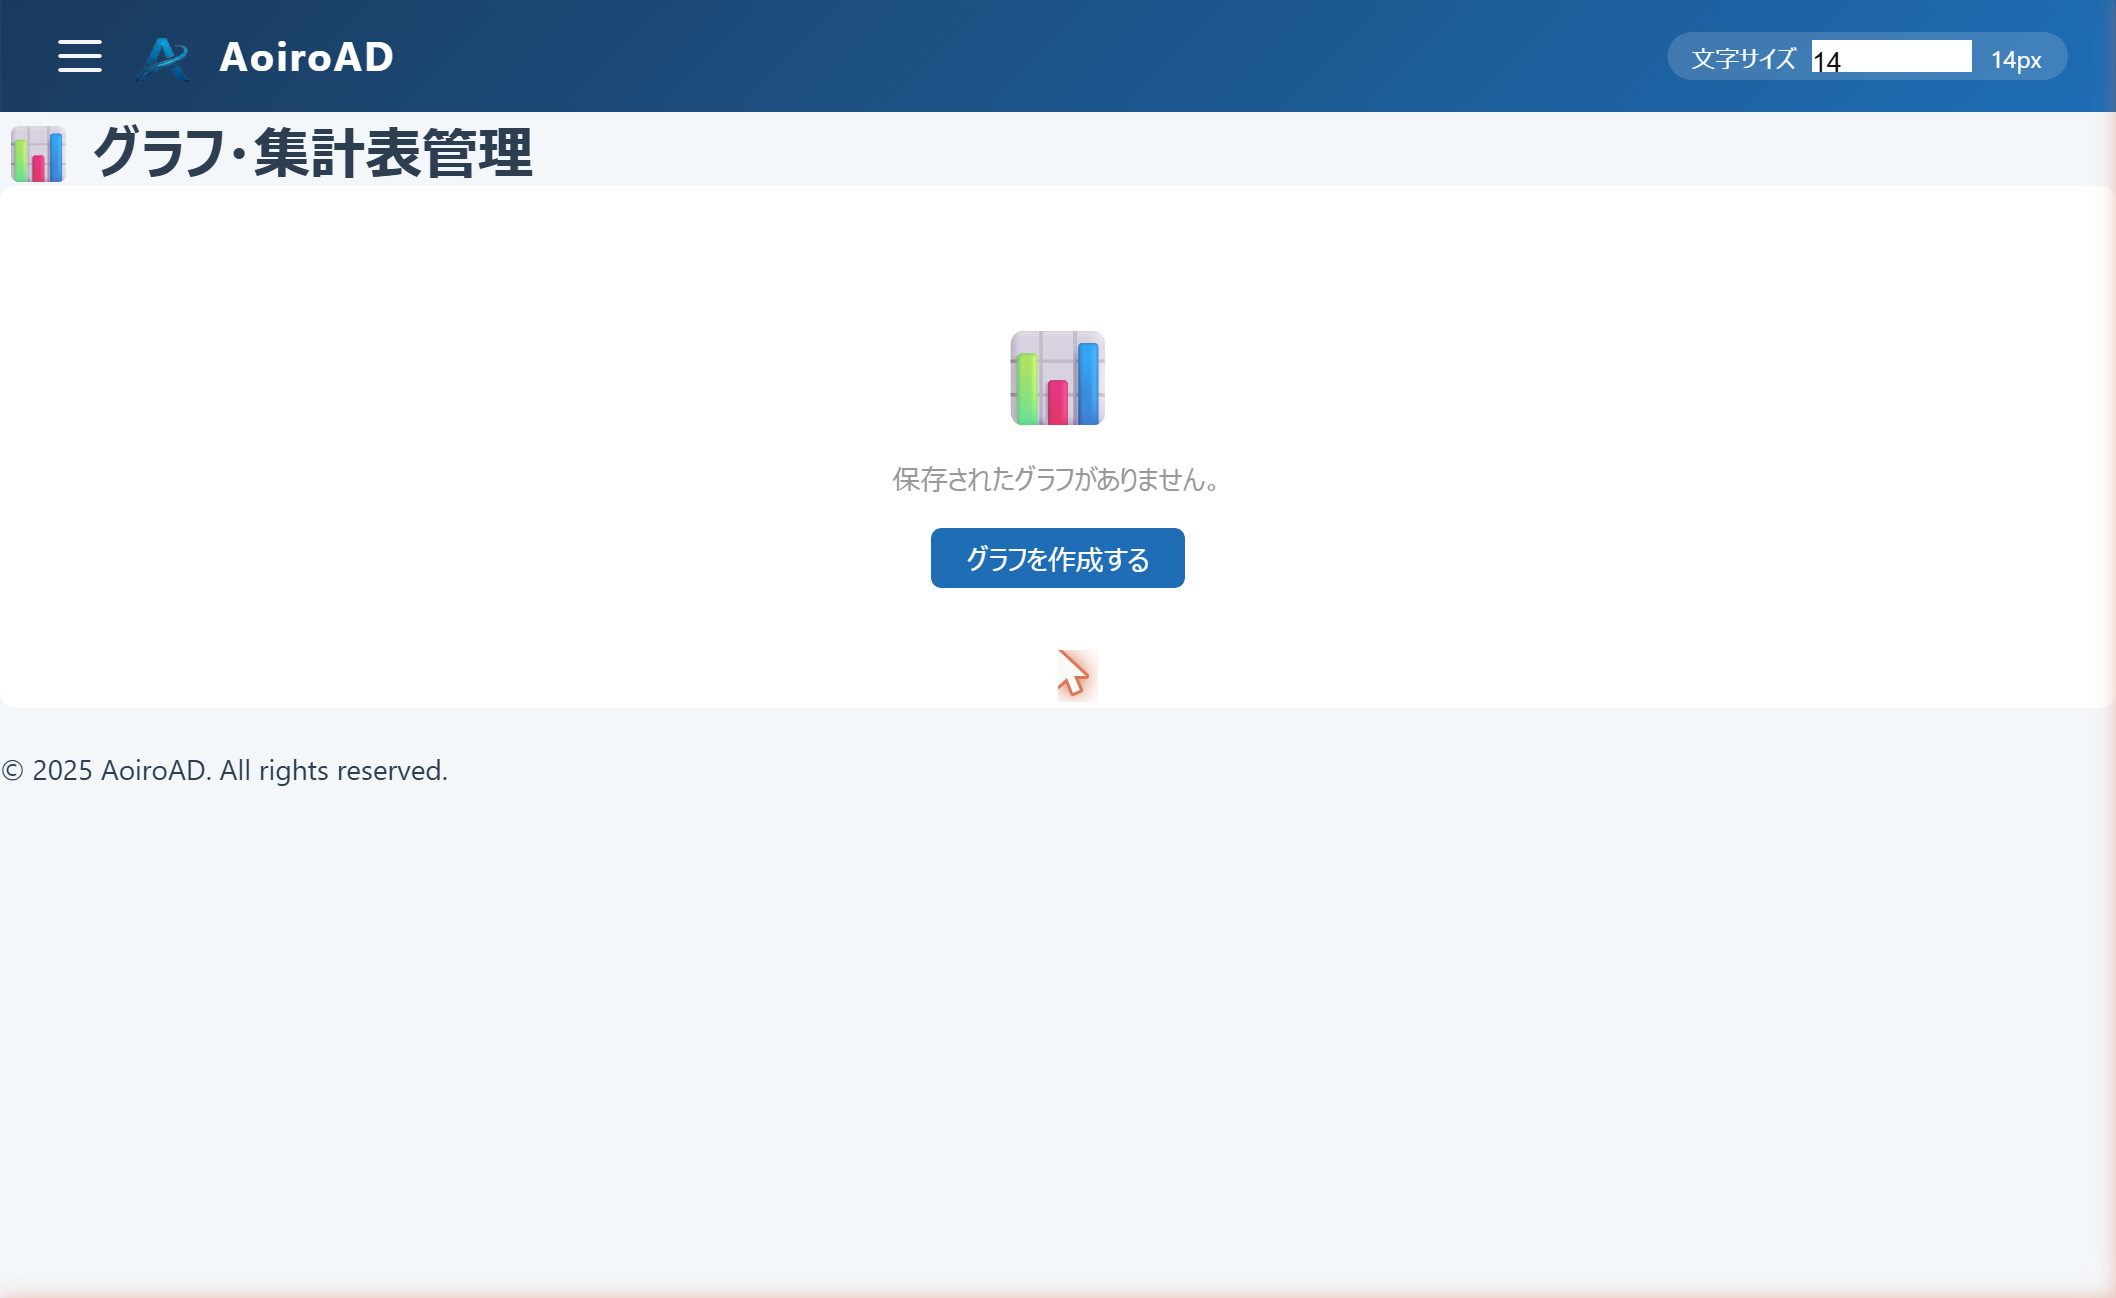This screenshot has width=2116, height=1298.
Task: Open the hamburger navigation menu
Action: click(80, 56)
